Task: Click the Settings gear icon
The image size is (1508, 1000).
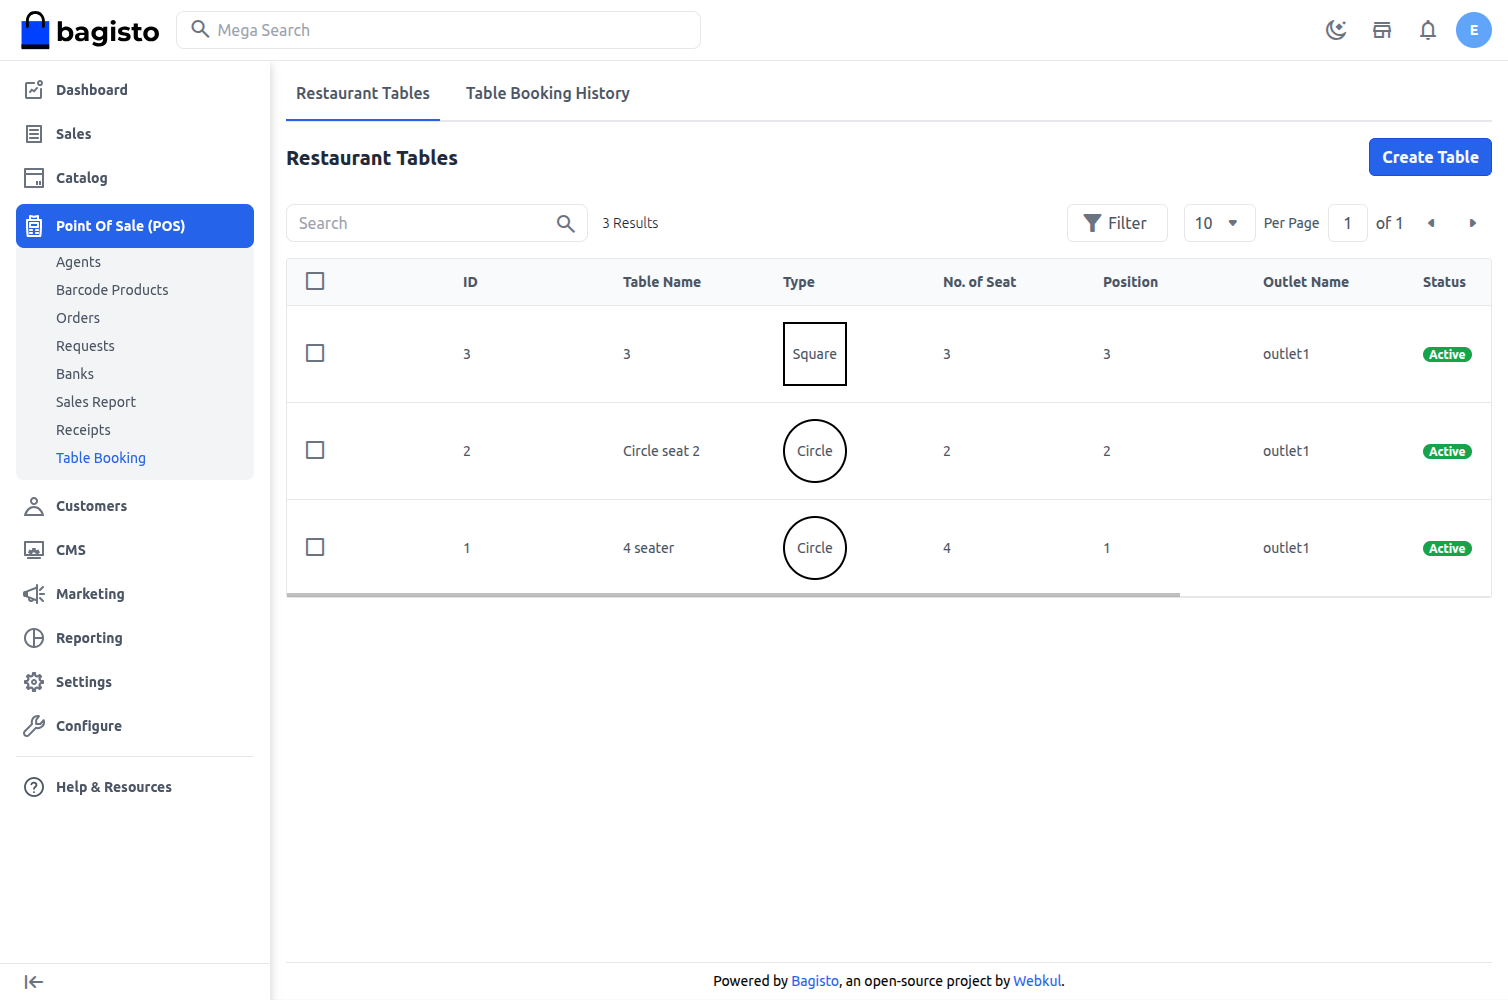Action: tap(34, 682)
